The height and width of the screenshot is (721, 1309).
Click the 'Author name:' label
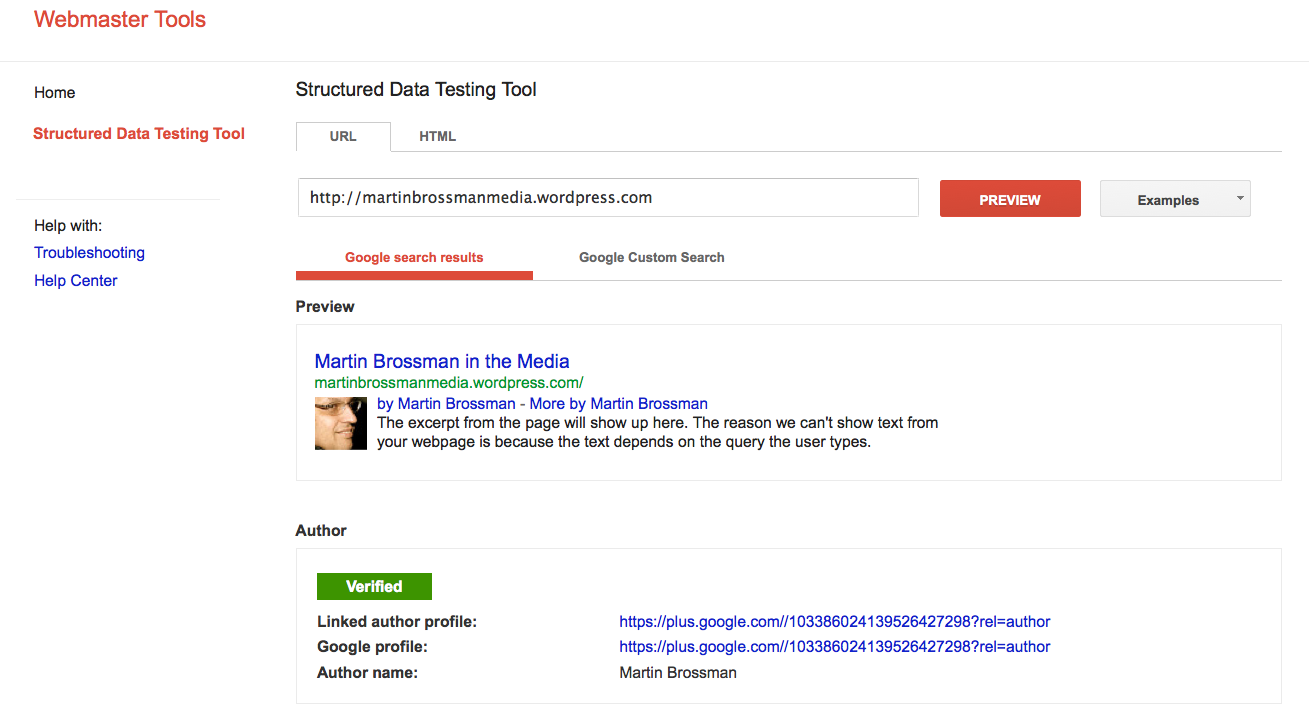(x=367, y=673)
